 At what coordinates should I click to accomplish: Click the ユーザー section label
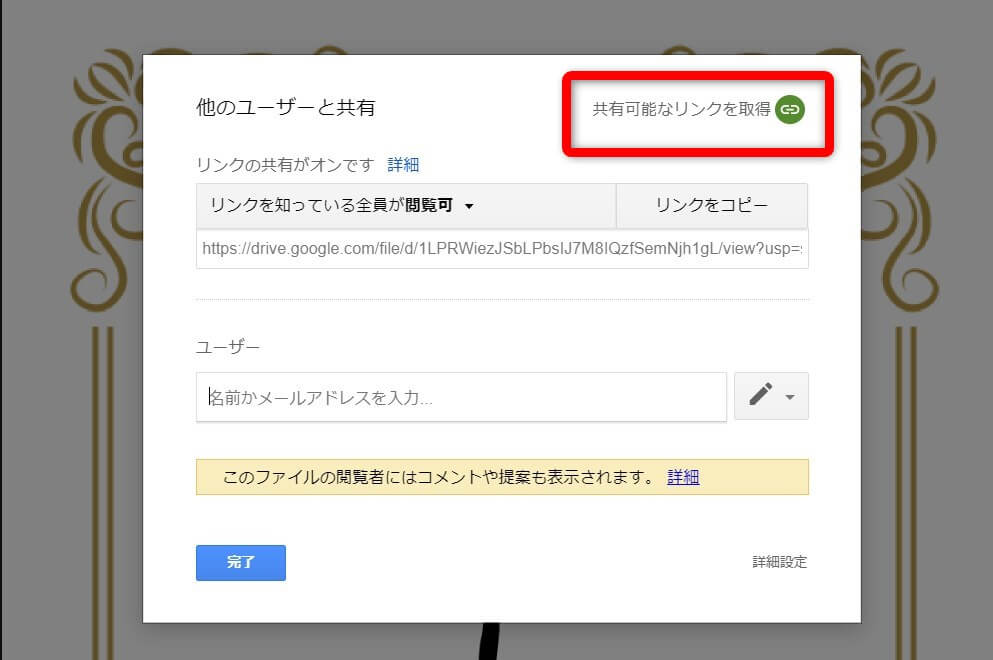tap(227, 347)
